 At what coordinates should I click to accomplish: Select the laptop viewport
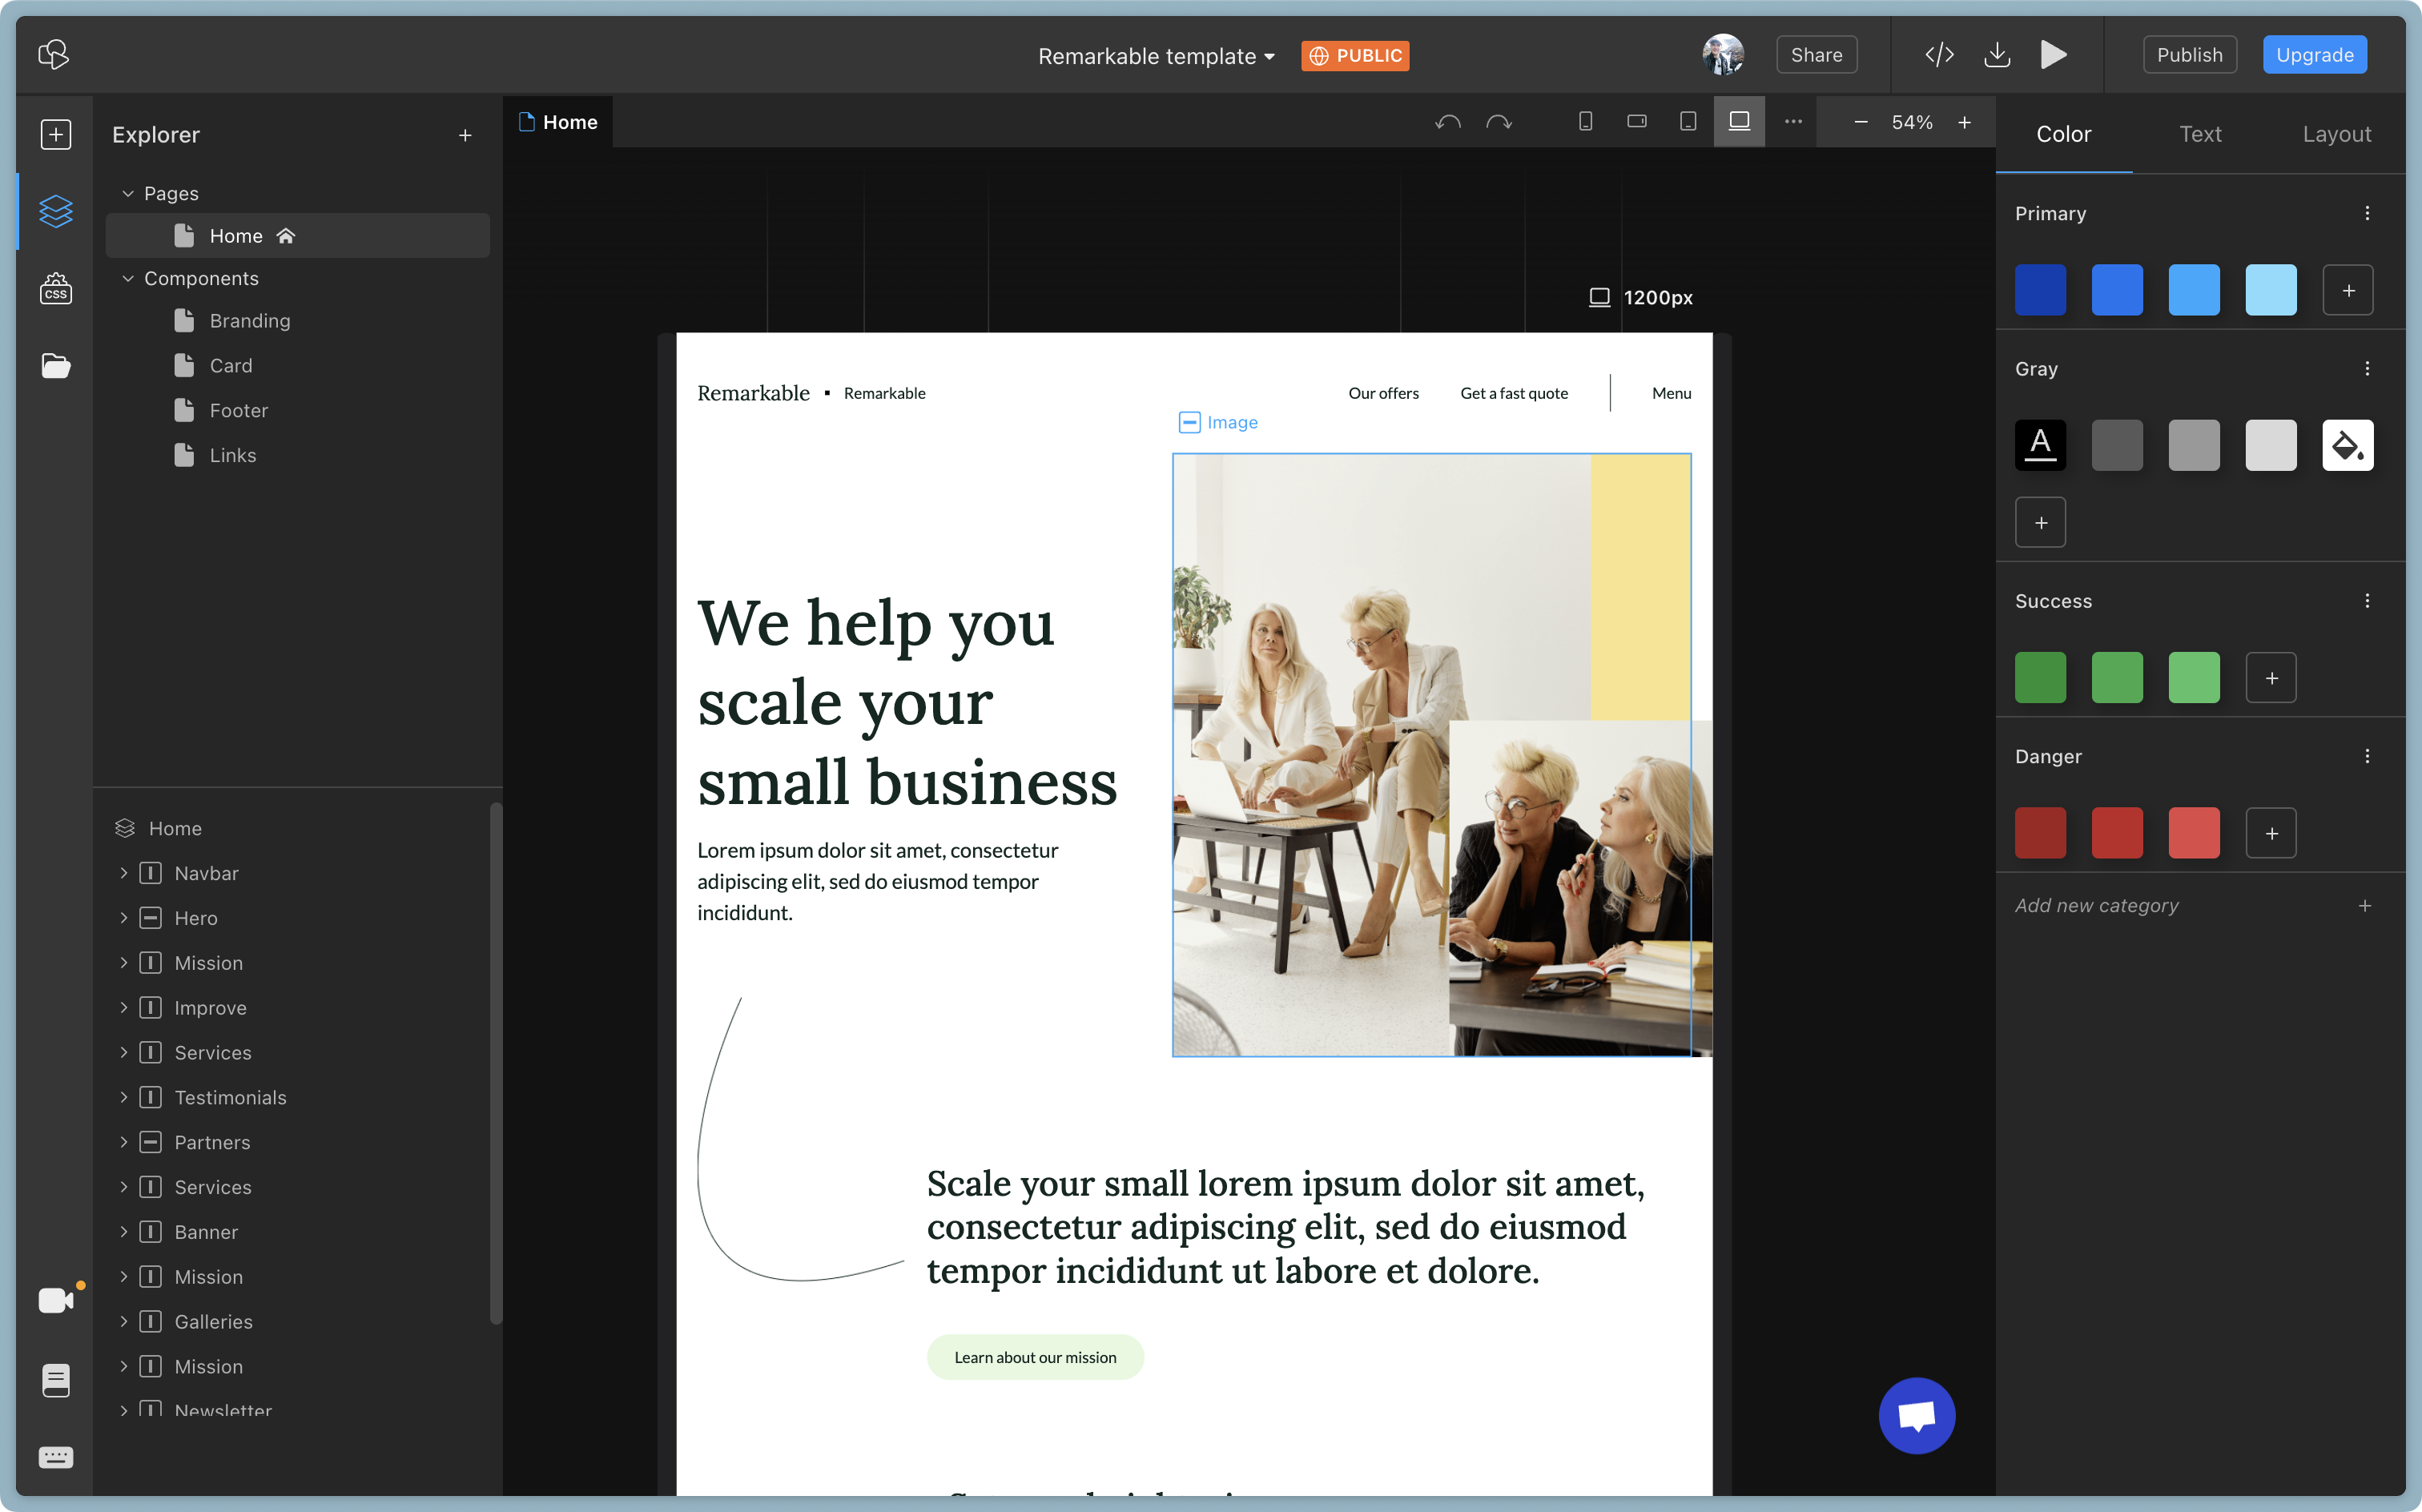coord(1739,122)
